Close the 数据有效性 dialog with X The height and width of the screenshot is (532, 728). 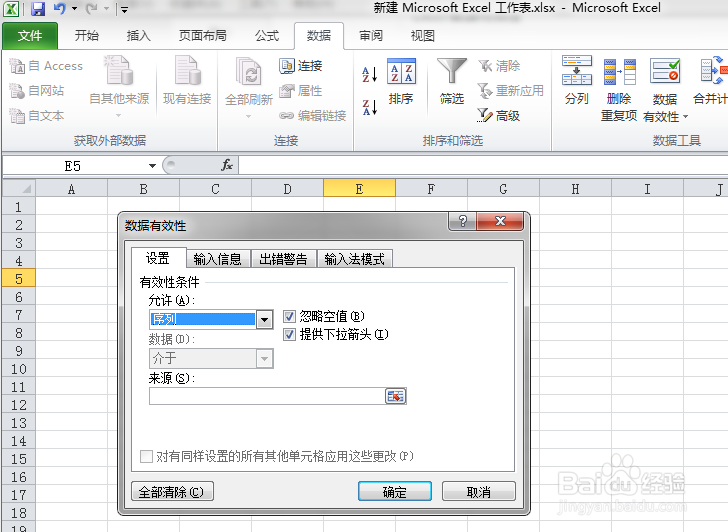500,221
